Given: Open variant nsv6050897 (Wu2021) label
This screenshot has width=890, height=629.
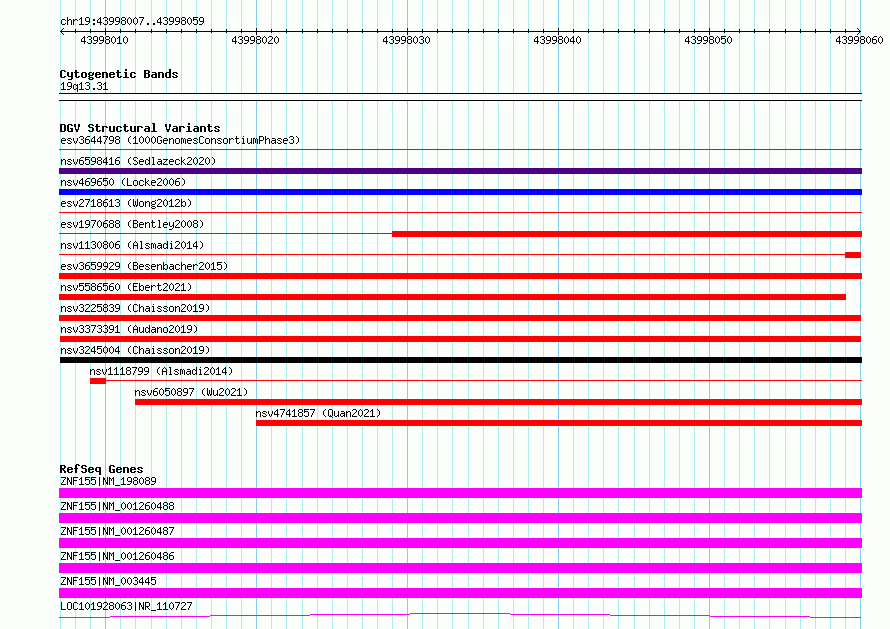Looking at the screenshot, I should (191, 392).
